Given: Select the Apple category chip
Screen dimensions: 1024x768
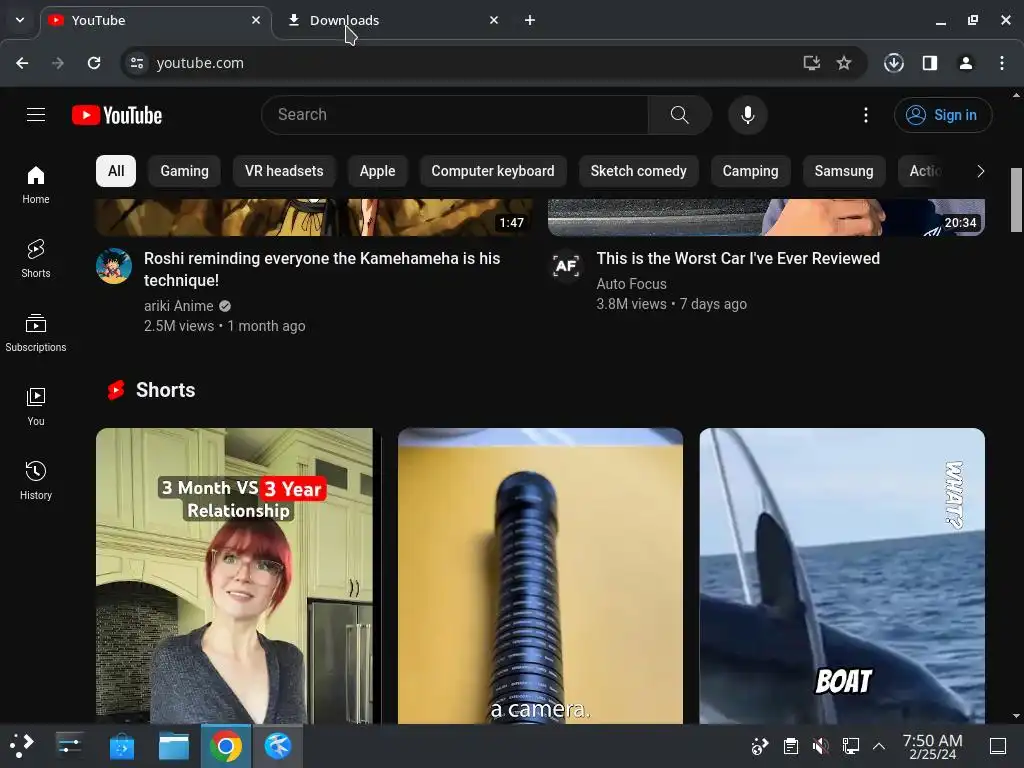Looking at the screenshot, I should 377,171.
